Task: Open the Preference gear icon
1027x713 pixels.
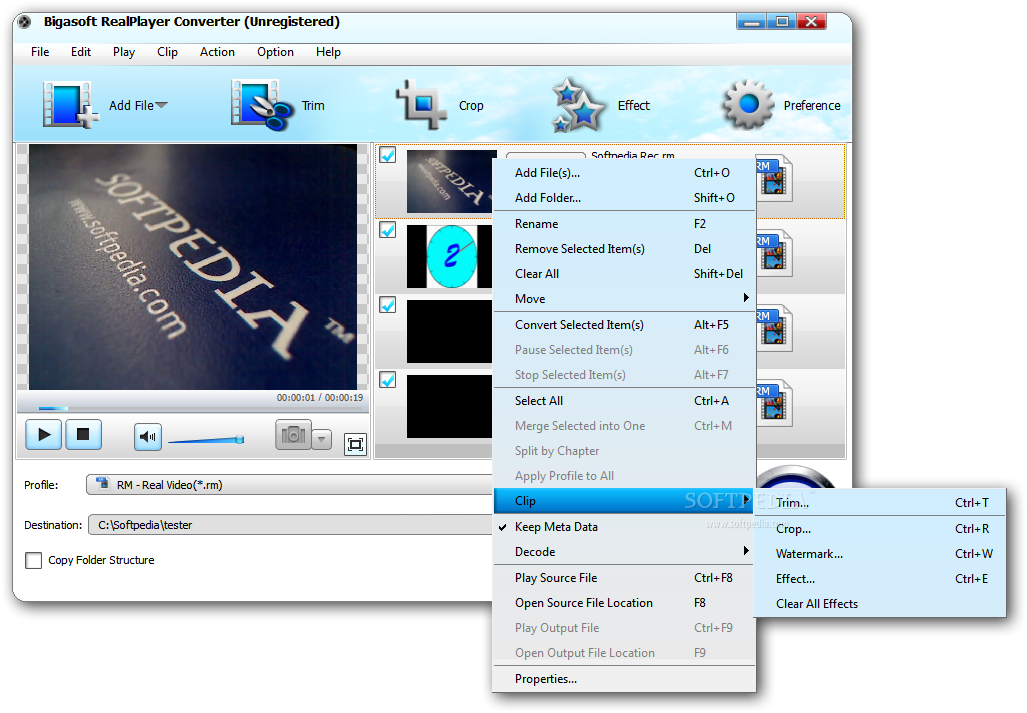Action: [x=747, y=105]
